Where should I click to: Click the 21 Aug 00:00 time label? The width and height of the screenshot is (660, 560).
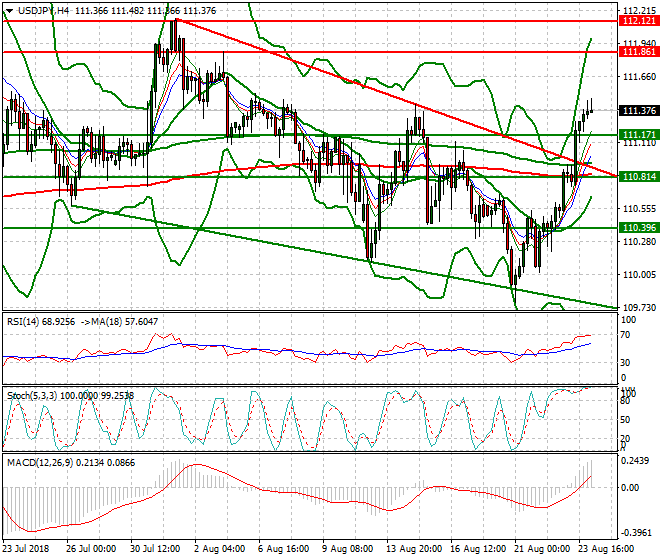click(543, 549)
